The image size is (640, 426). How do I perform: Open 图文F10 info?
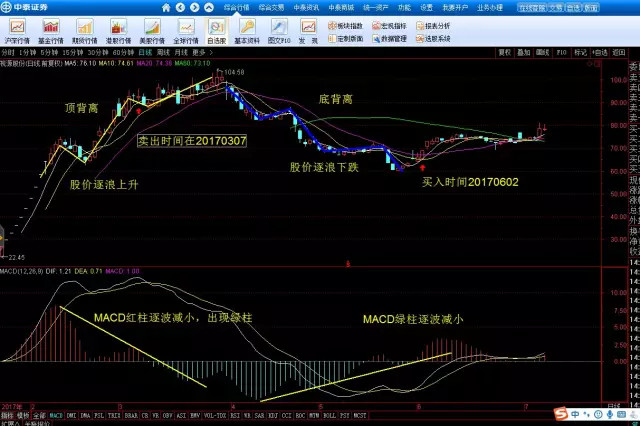point(279,31)
